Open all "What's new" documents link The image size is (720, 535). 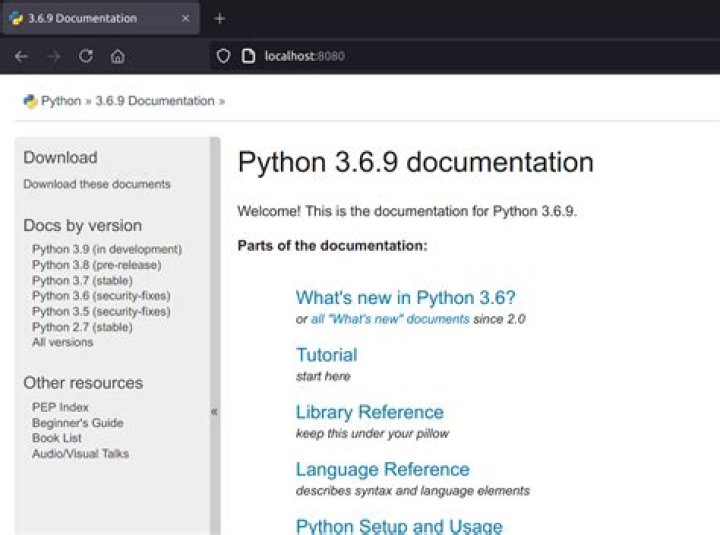coord(390,319)
